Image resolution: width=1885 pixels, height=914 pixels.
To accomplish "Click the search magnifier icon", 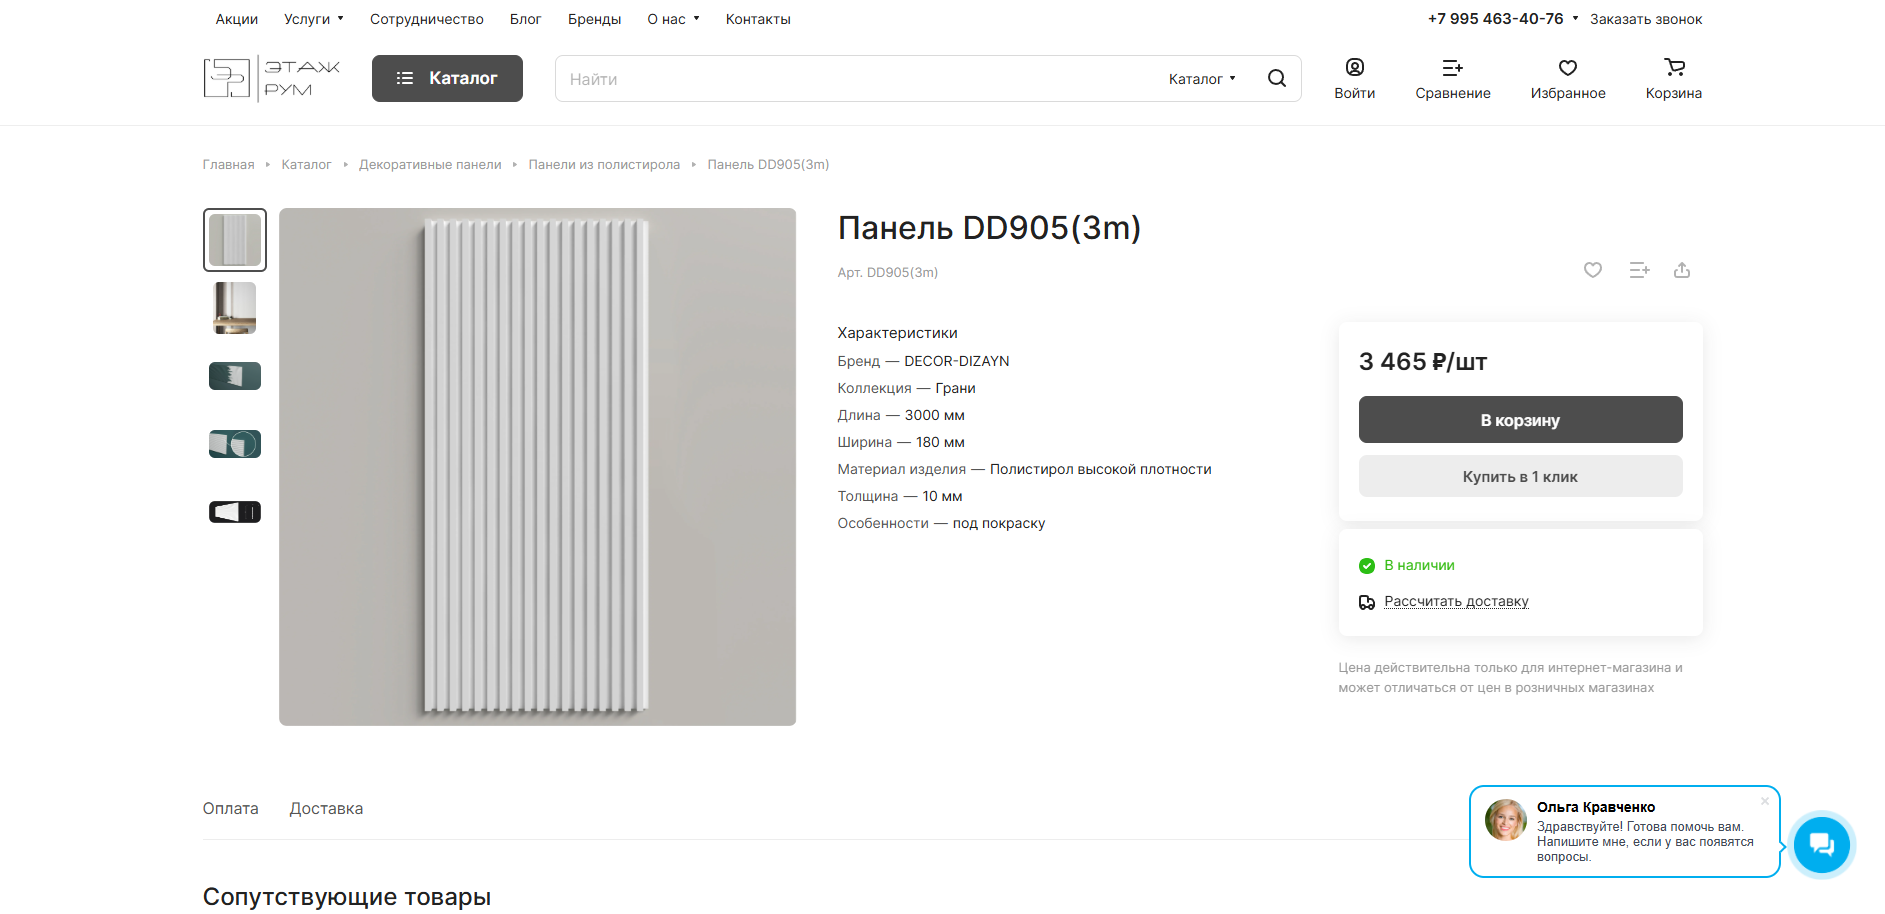I will pyautogui.click(x=1276, y=78).
